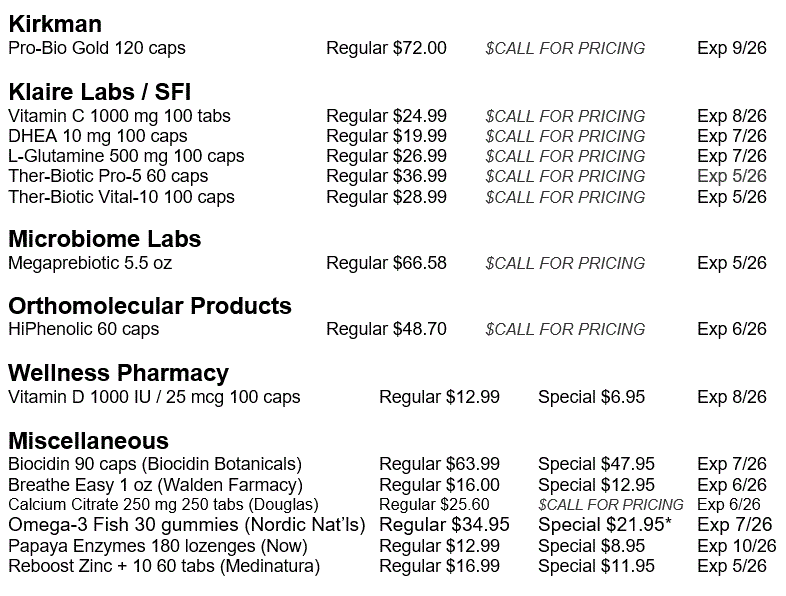Click the Miscellaneous section heading
The height and width of the screenshot is (596, 786).
tap(88, 441)
